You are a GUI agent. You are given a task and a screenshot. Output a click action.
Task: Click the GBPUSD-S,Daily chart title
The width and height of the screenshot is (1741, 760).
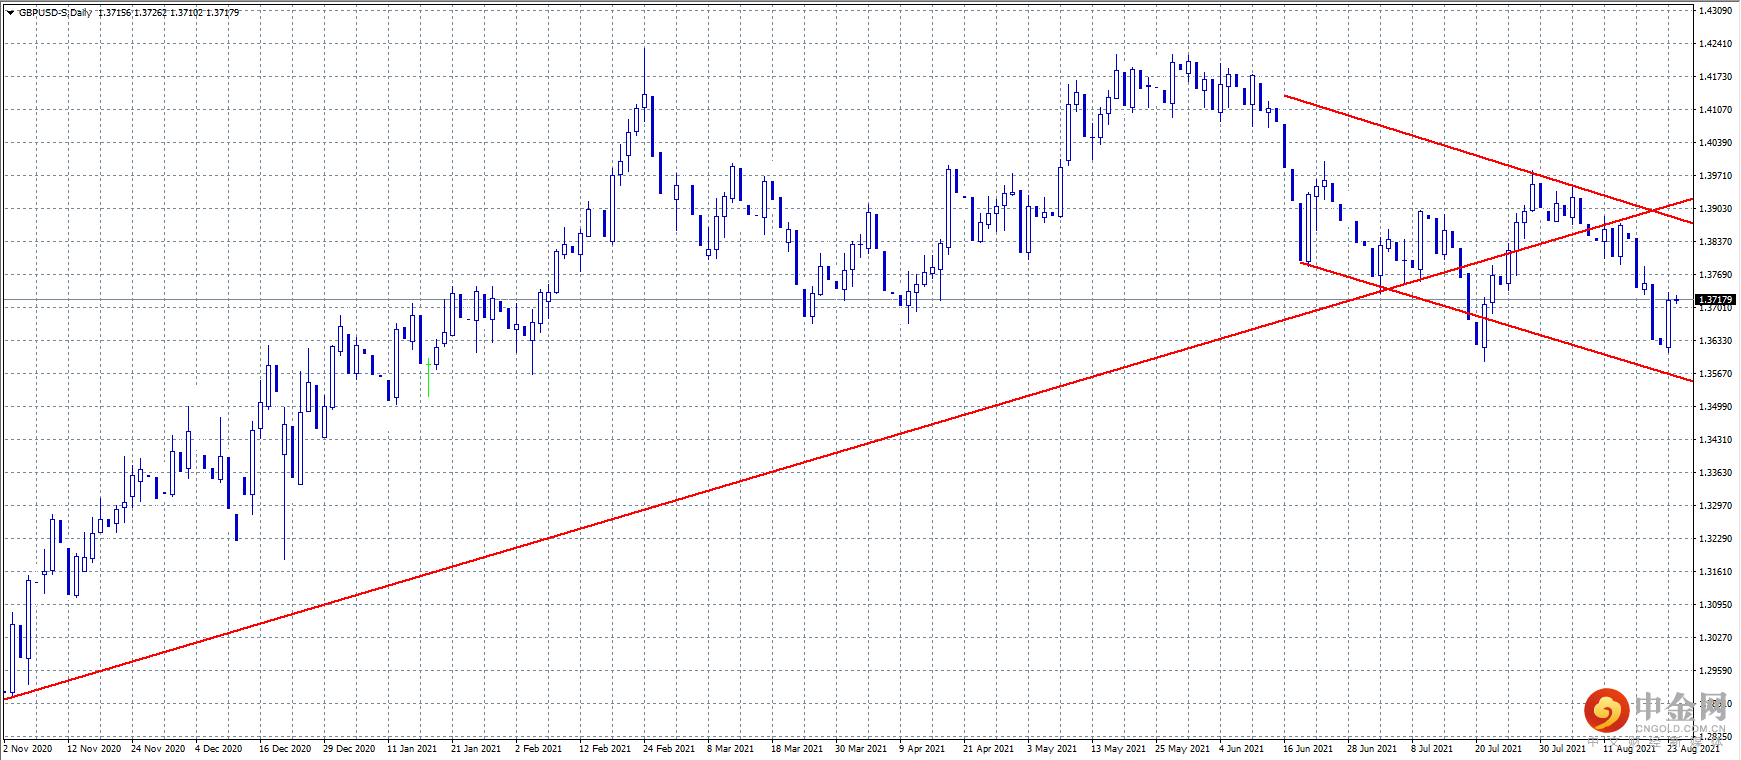coord(55,13)
